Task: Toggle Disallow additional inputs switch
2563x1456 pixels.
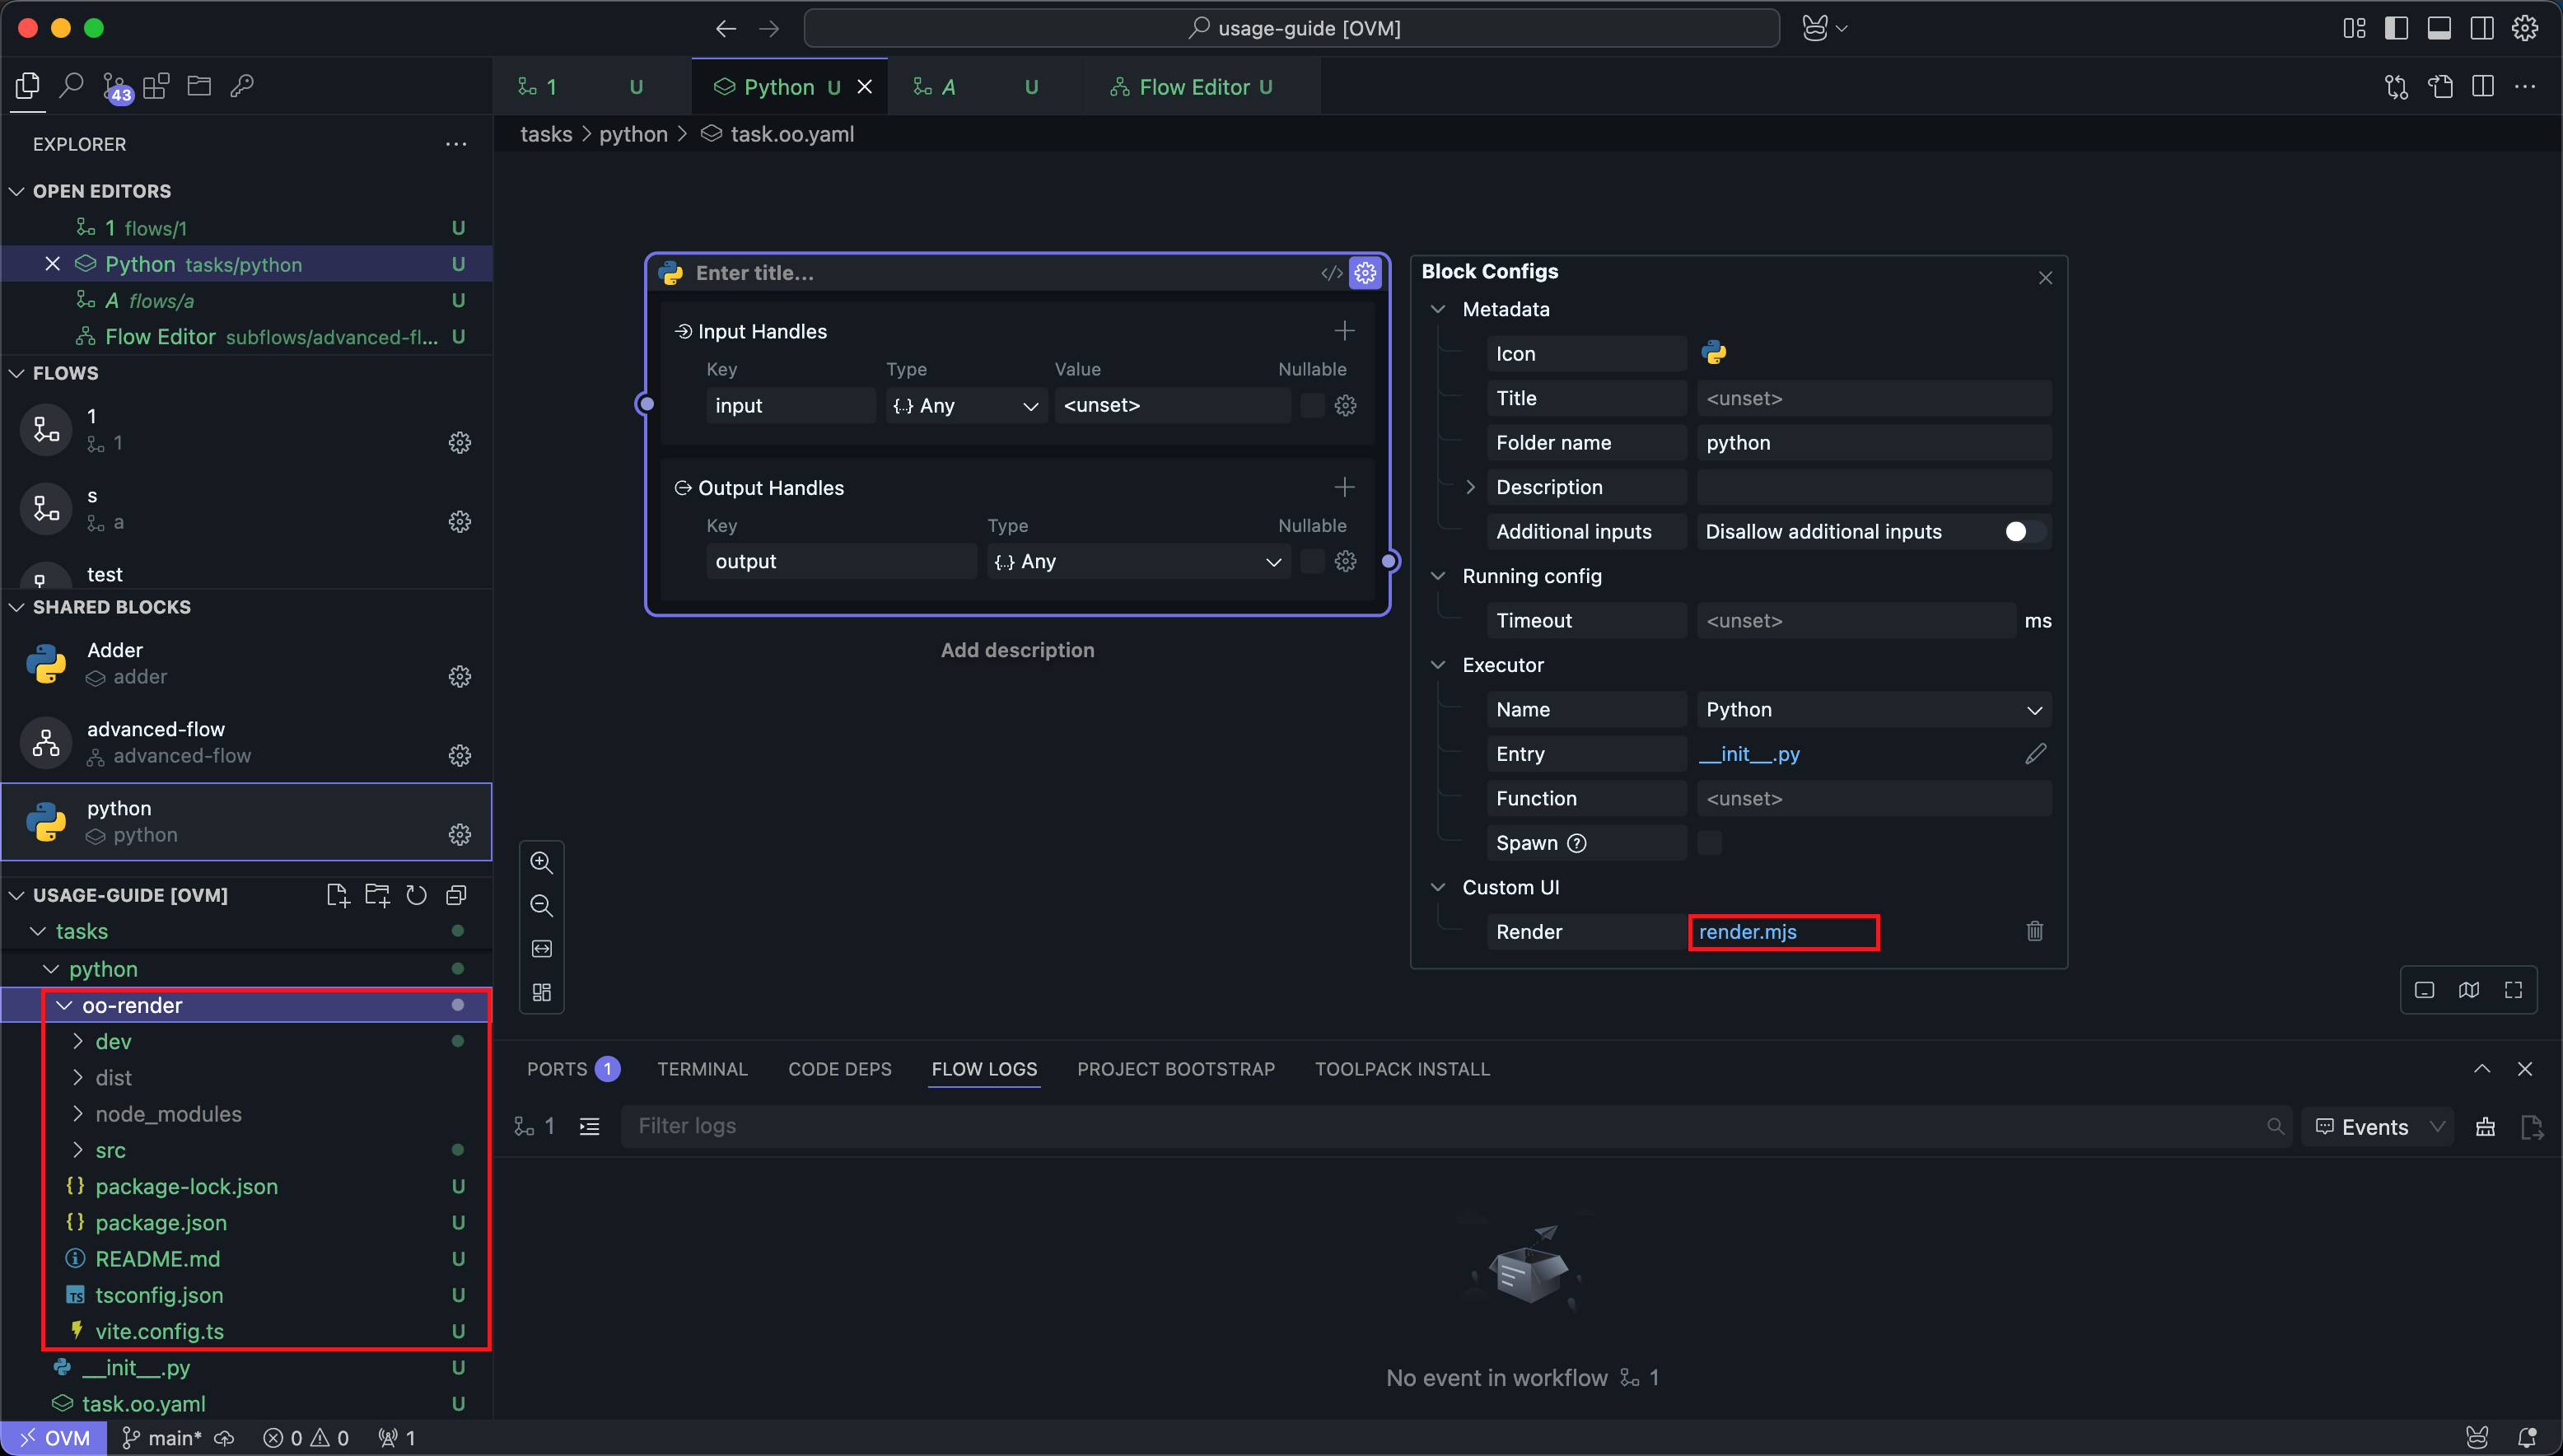Action: click(2024, 531)
